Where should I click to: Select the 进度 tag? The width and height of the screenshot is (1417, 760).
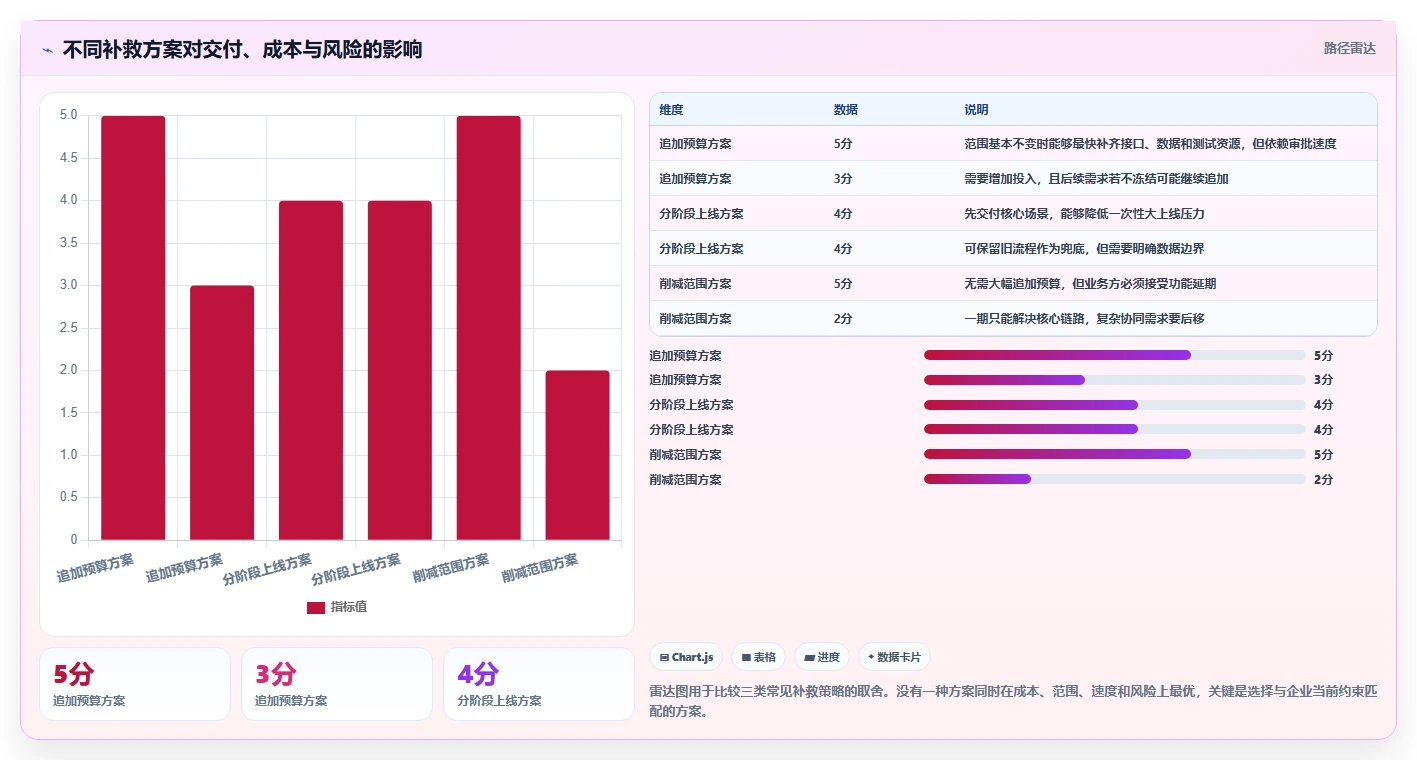(x=822, y=657)
